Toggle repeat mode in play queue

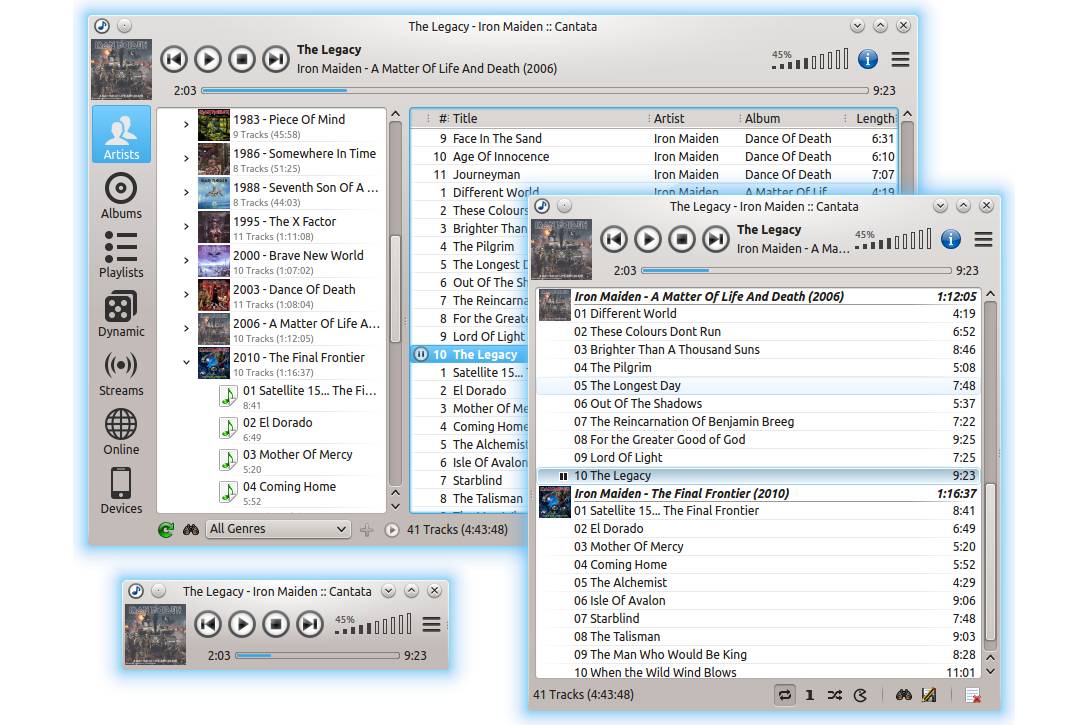pyautogui.click(x=785, y=695)
